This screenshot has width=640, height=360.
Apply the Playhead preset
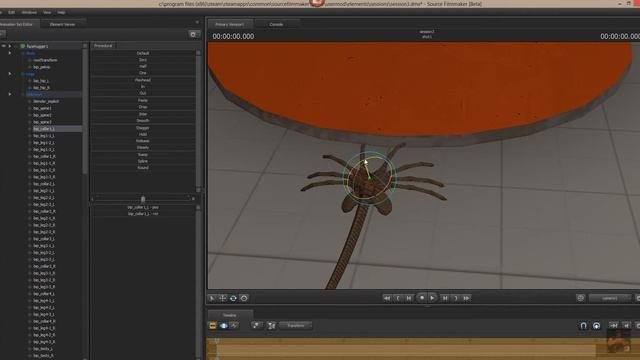(142, 80)
